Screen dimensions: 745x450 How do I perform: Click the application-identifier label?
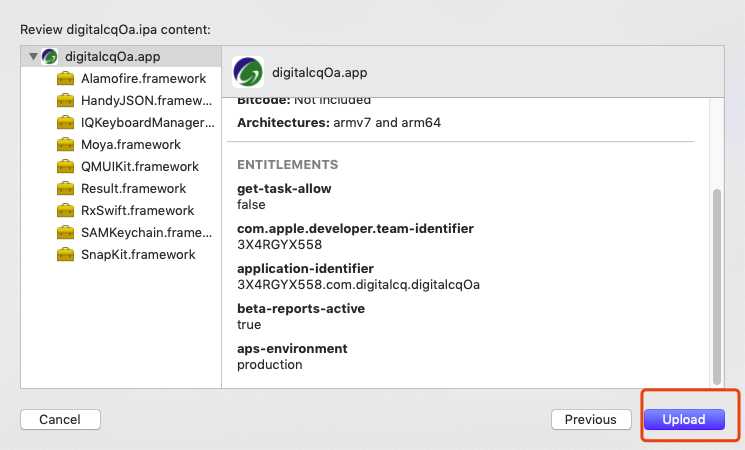(x=306, y=268)
